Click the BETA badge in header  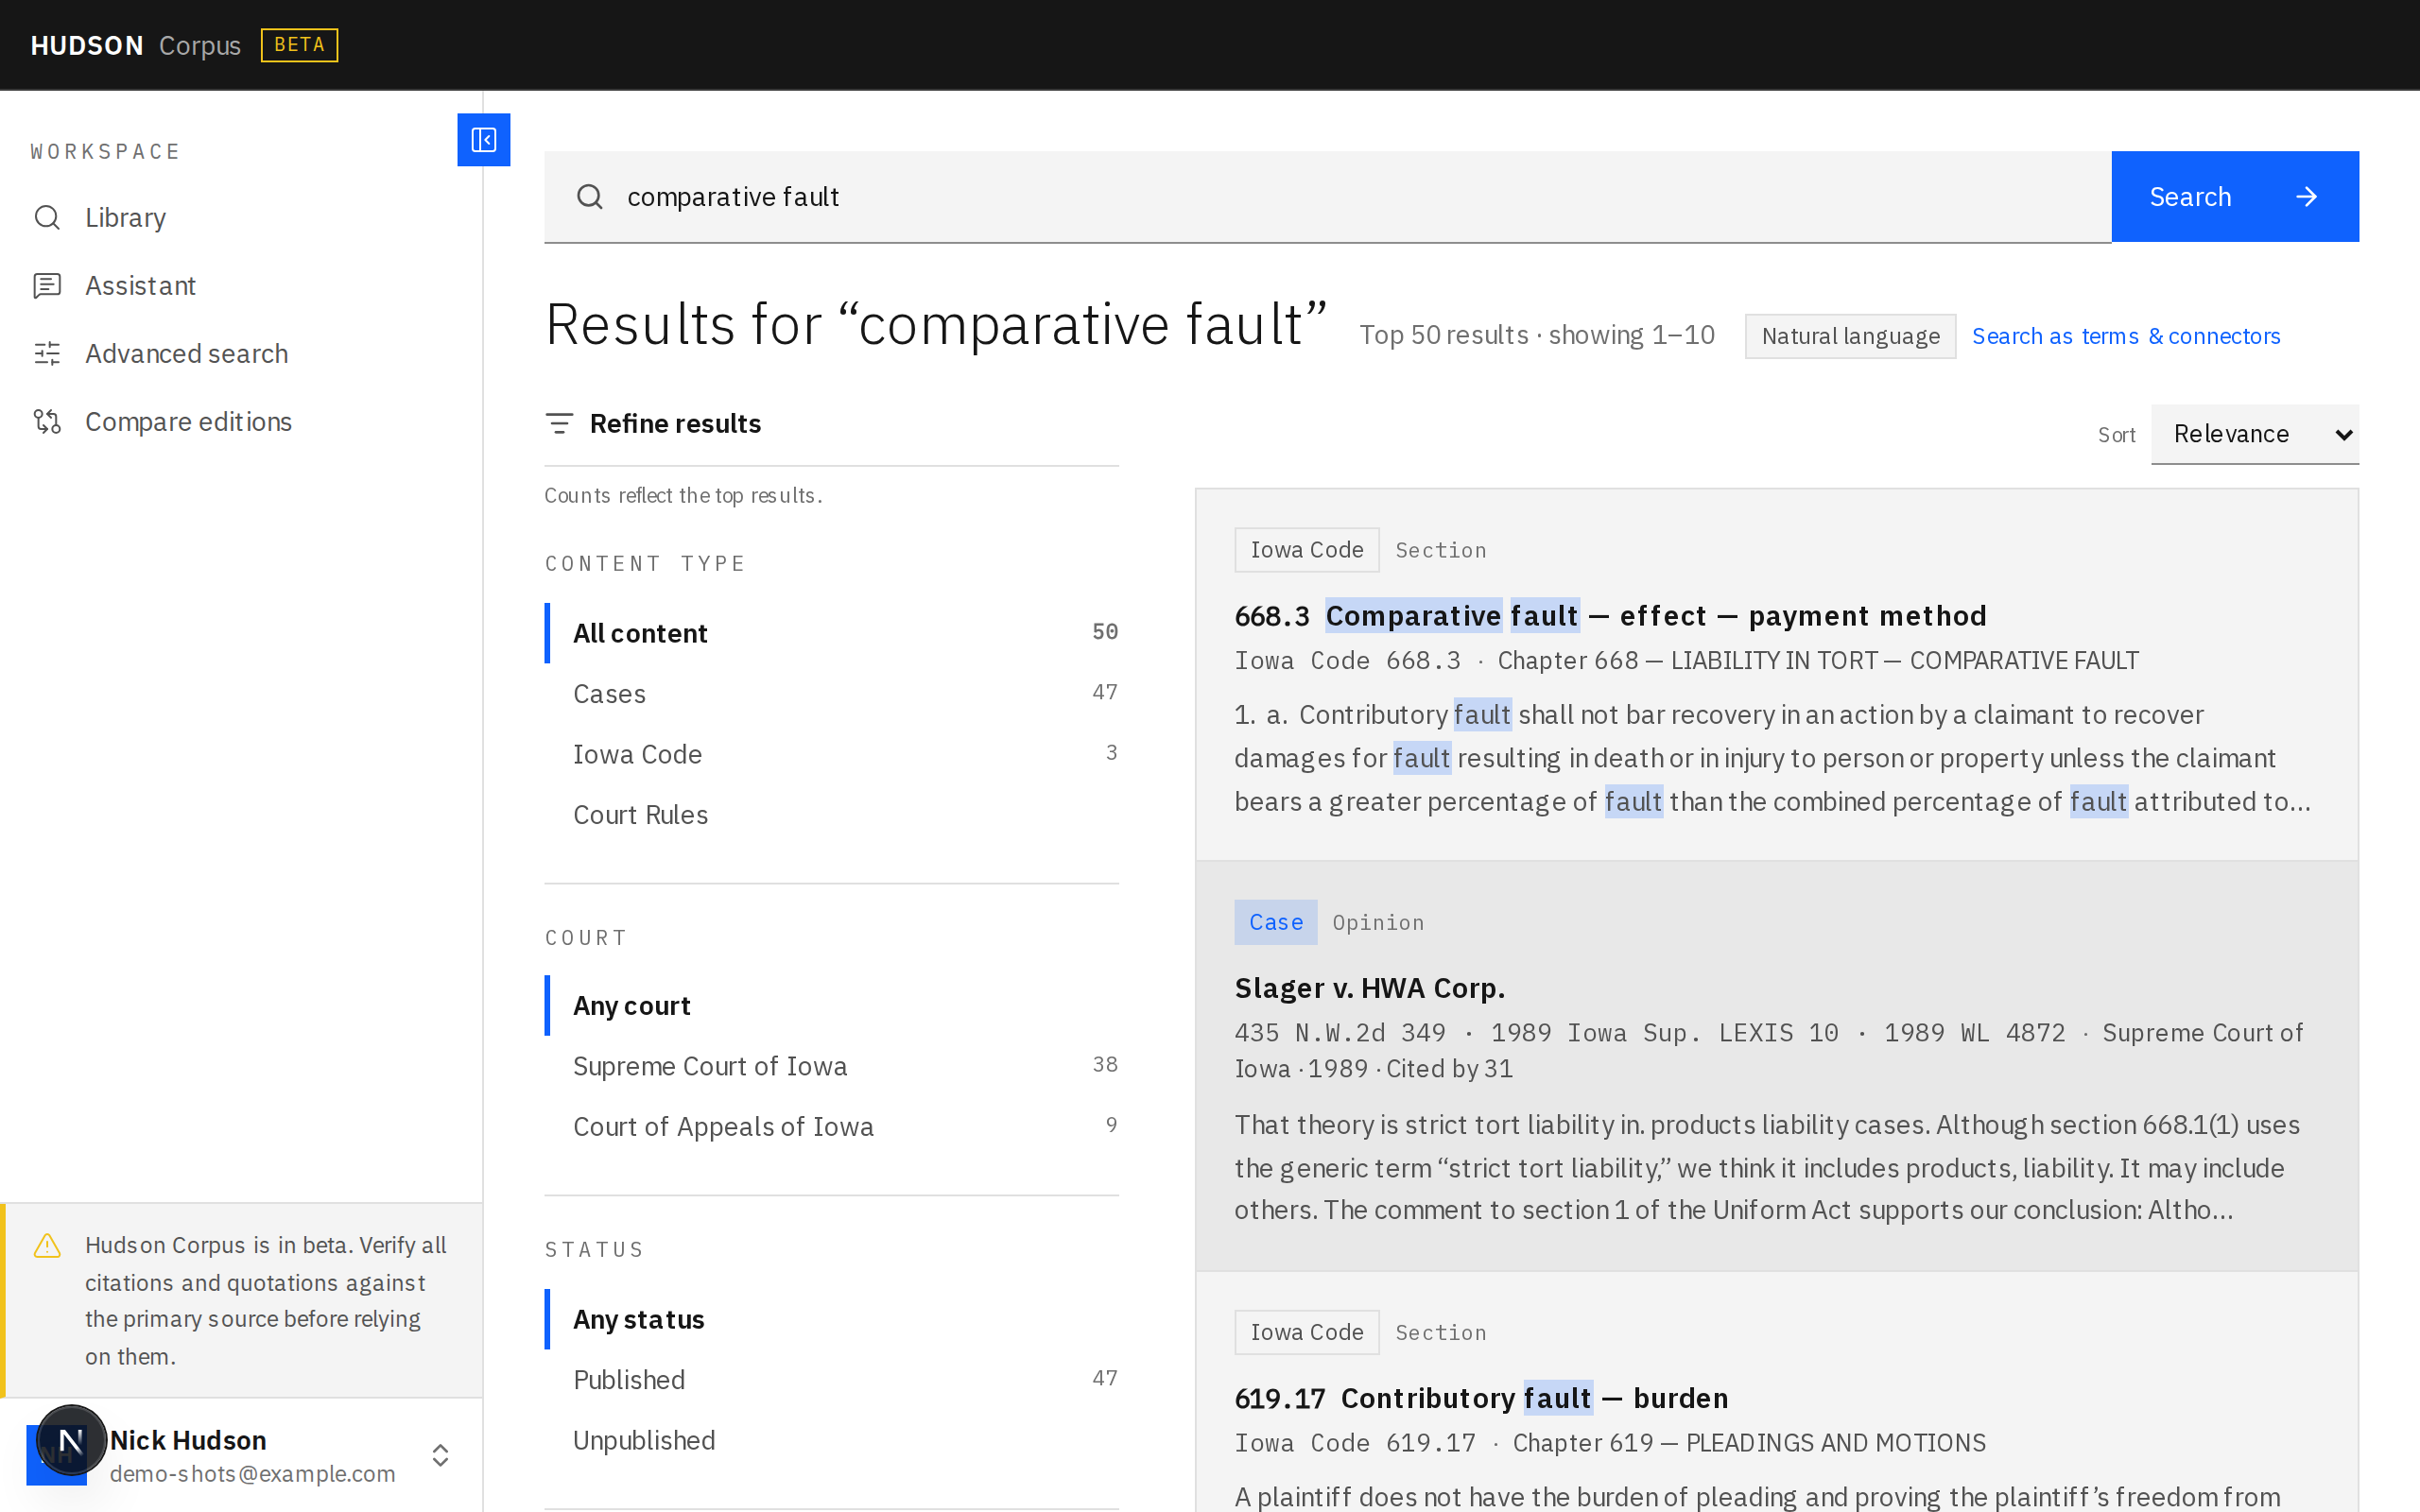299,45
